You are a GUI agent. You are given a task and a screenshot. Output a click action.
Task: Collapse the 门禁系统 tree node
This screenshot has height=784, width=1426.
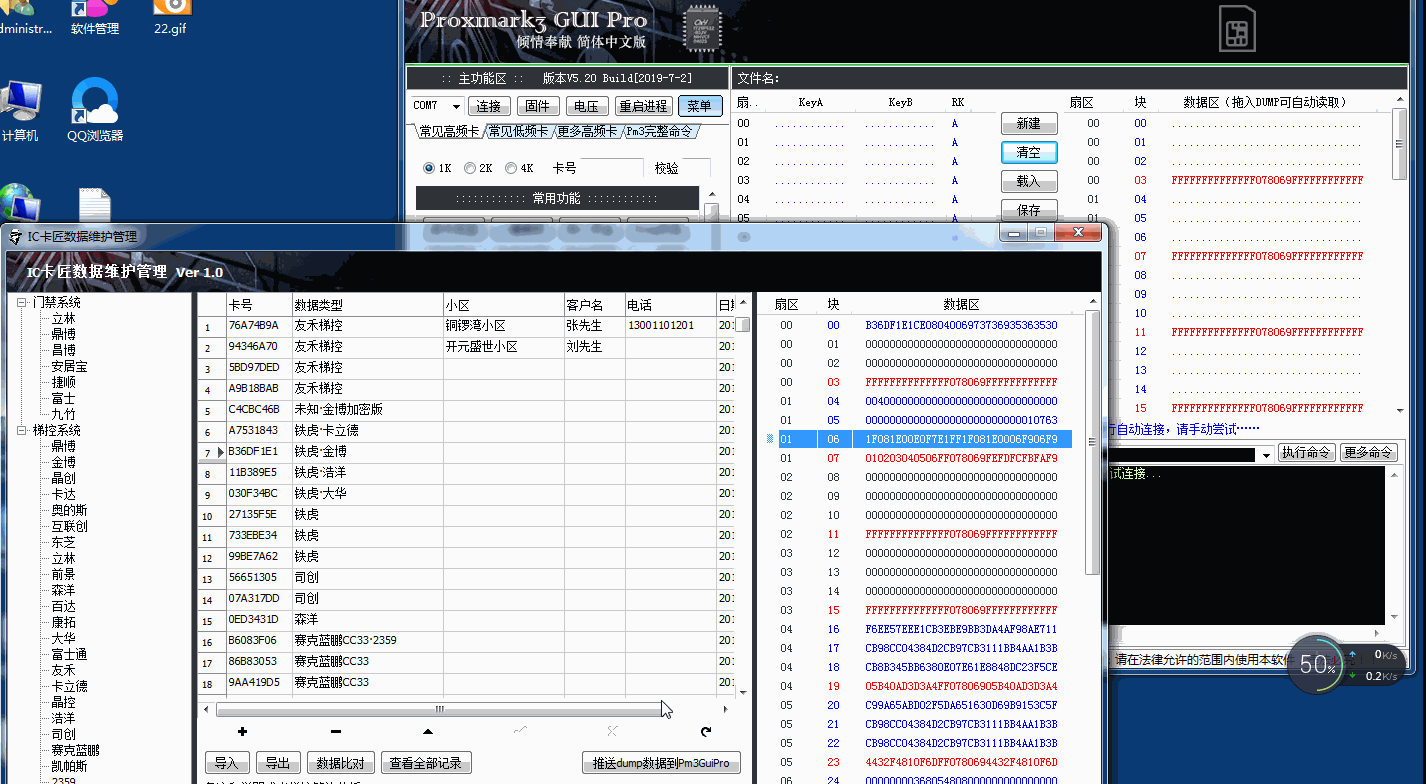22,302
